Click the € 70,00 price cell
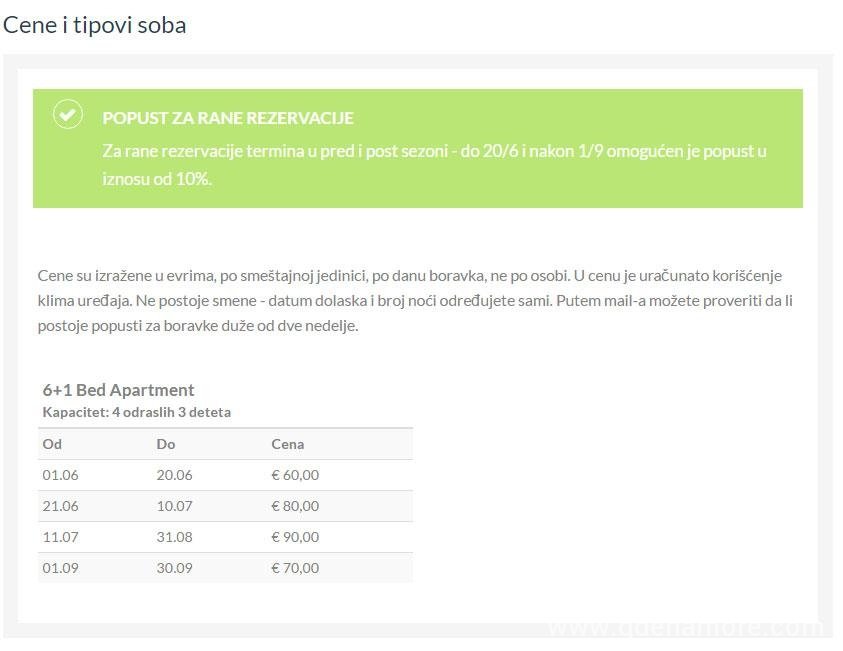Viewport: 843px width, 651px height. pyautogui.click(x=295, y=568)
